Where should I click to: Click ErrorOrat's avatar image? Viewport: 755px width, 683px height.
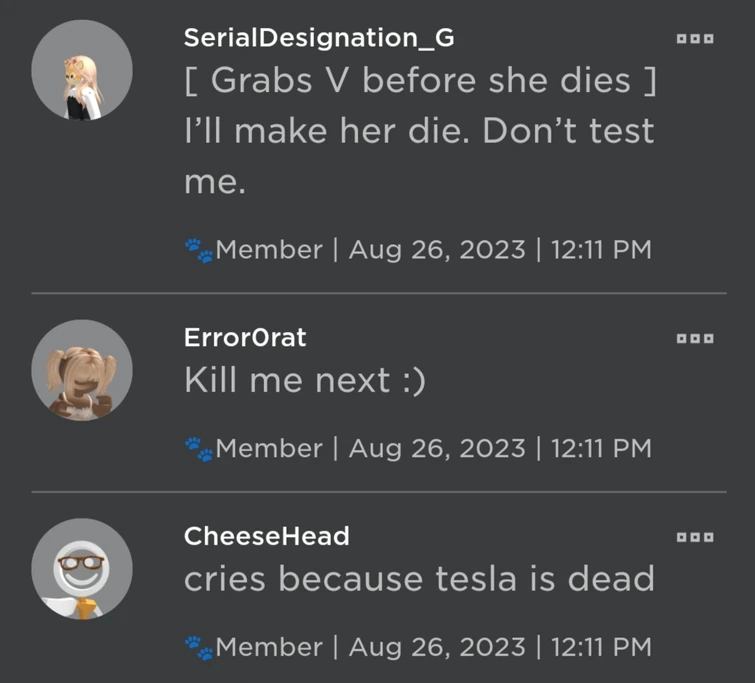[82, 369]
